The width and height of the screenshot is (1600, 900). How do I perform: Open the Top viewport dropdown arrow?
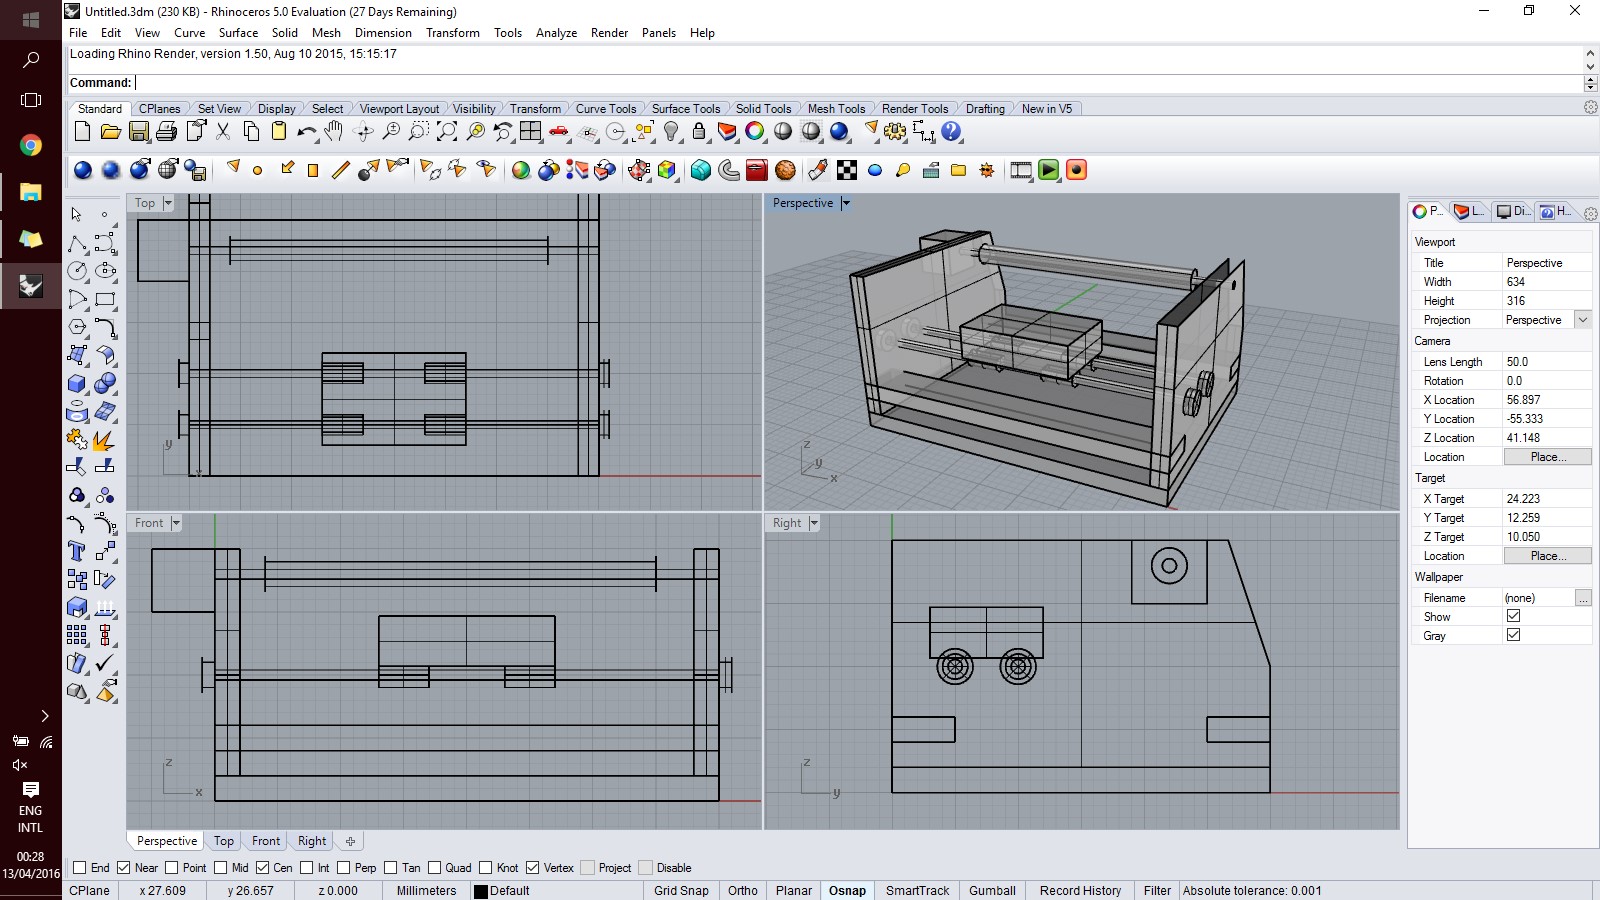tap(168, 203)
